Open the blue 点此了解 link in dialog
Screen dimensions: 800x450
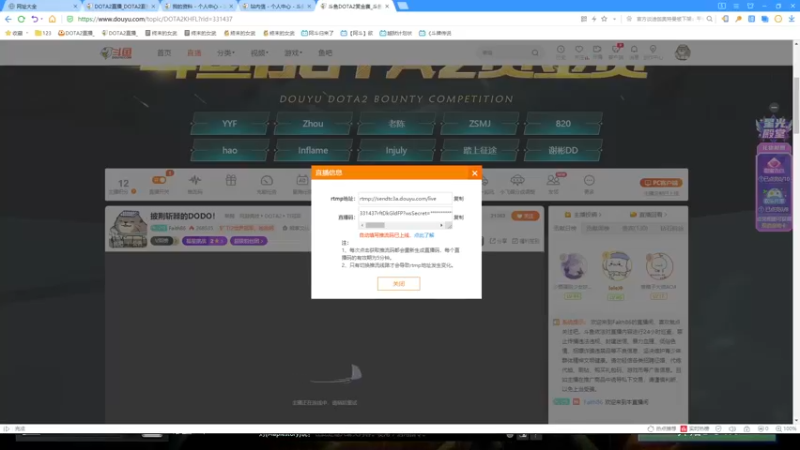tap(424, 235)
